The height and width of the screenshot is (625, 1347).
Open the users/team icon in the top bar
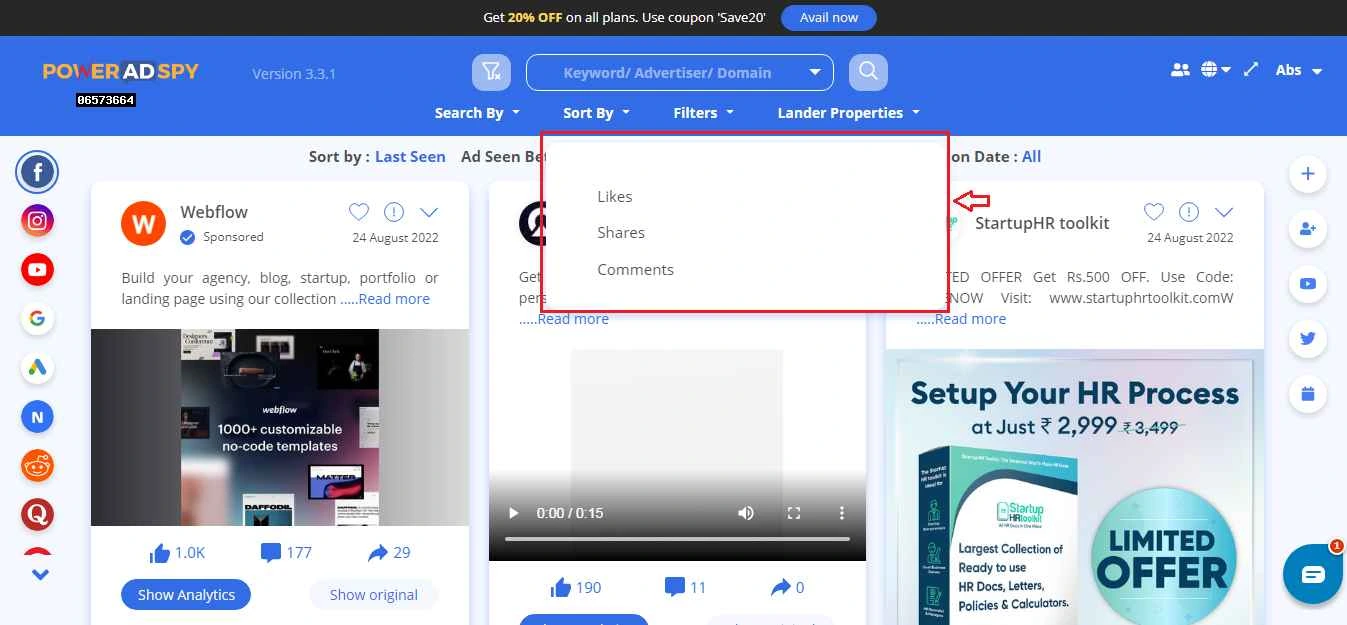[1180, 69]
